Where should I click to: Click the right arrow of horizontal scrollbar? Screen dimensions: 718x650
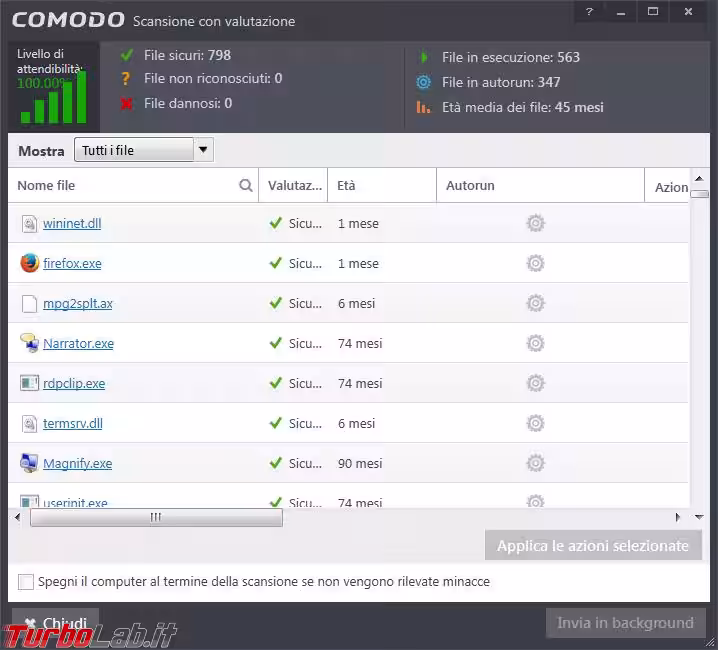[x=677, y=517]
